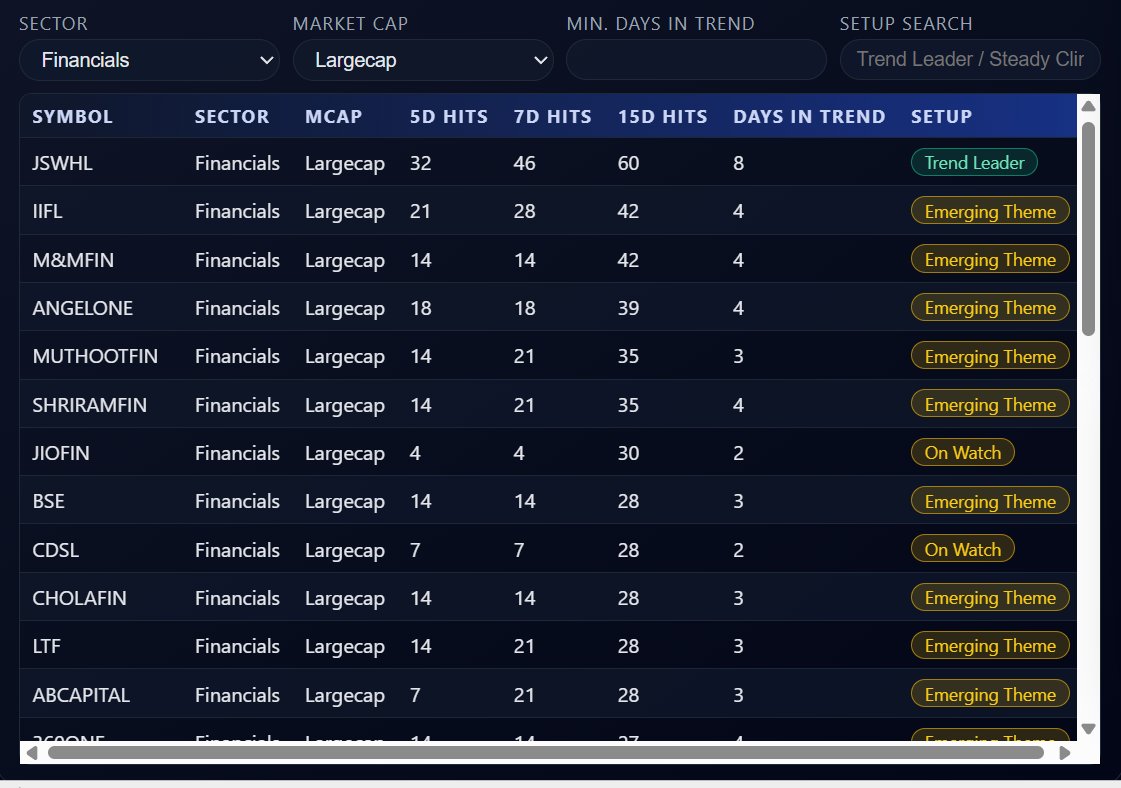Viewport: 1121px width, 788px height.
Task: Click the Emerging Theme badge for CHOLAFIN
Action: 990,597
